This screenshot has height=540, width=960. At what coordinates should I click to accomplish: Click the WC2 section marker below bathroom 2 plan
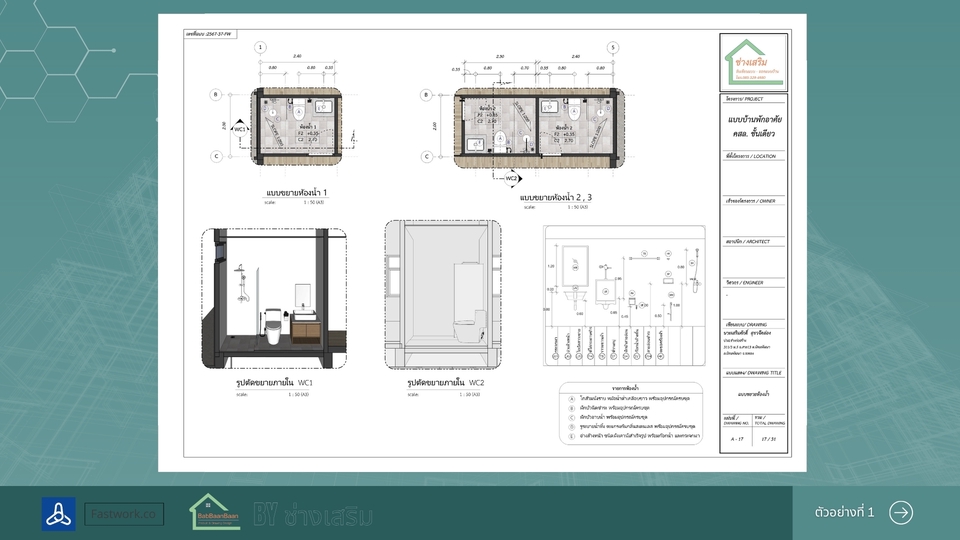[511, 179]
